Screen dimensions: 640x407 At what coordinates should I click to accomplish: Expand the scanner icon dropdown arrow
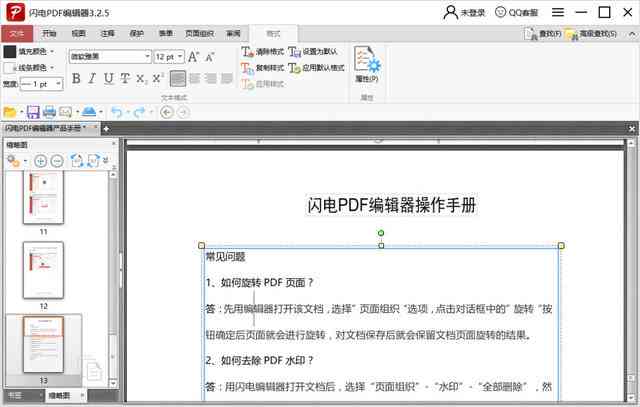click(x=101, y=112)
